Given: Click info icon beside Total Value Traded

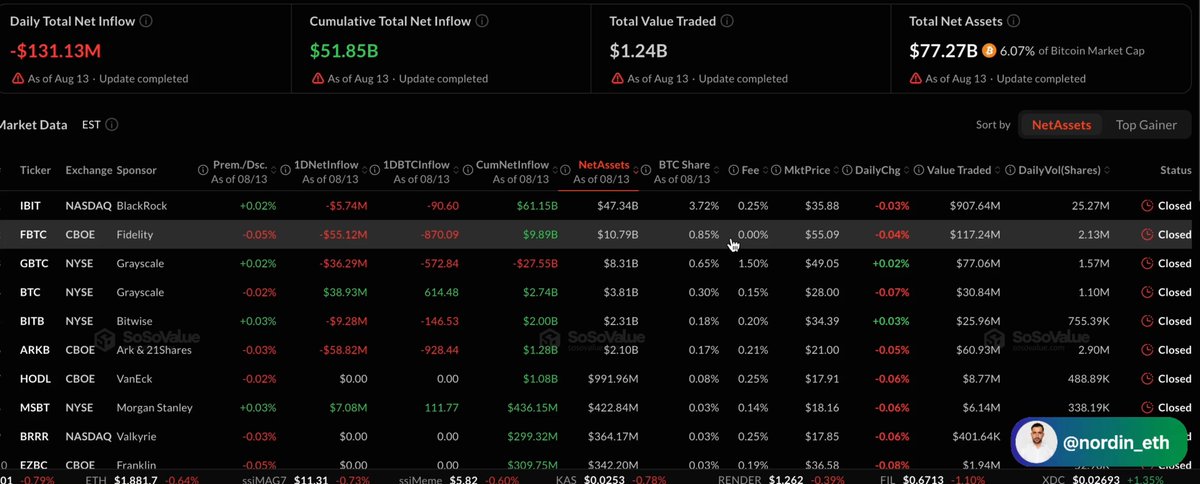Looking at the screenshot, I should (x=727, y=20).
